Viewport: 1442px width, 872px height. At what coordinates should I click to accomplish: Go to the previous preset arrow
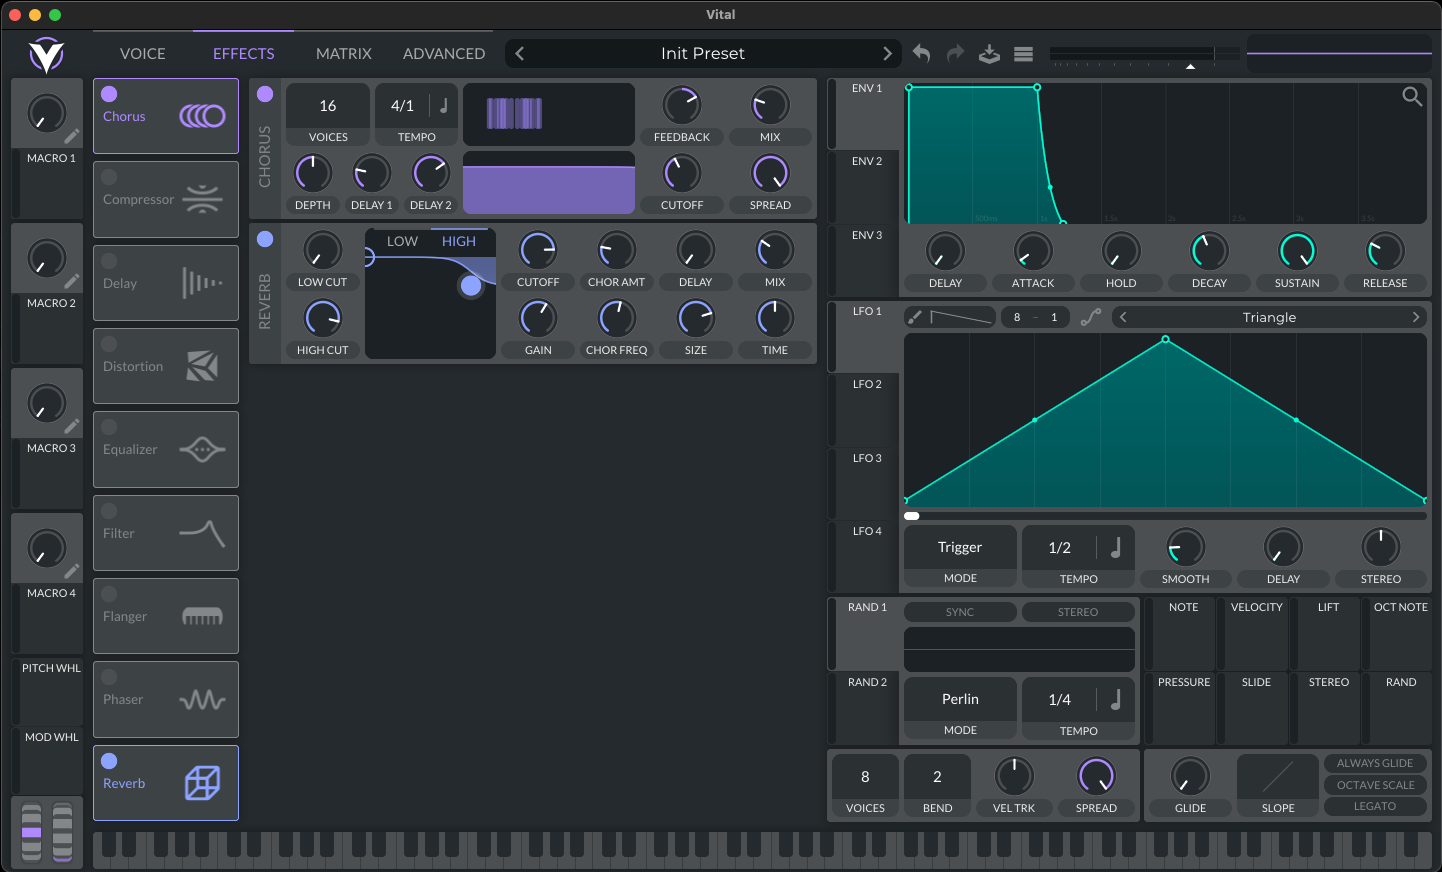click(520, 54)
